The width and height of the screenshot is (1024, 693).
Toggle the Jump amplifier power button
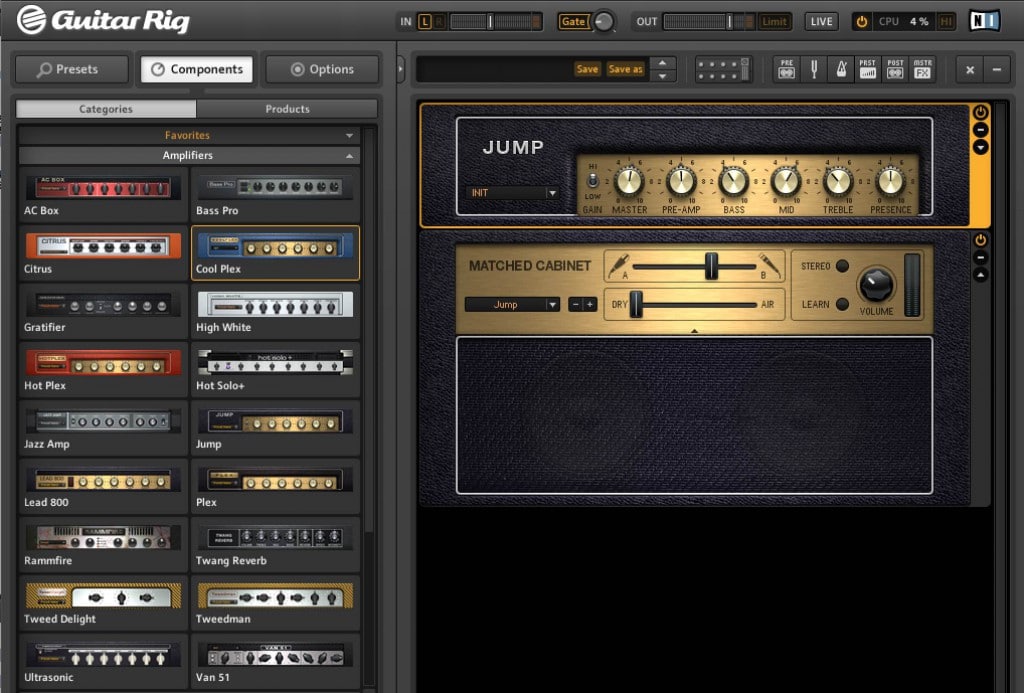980,112
